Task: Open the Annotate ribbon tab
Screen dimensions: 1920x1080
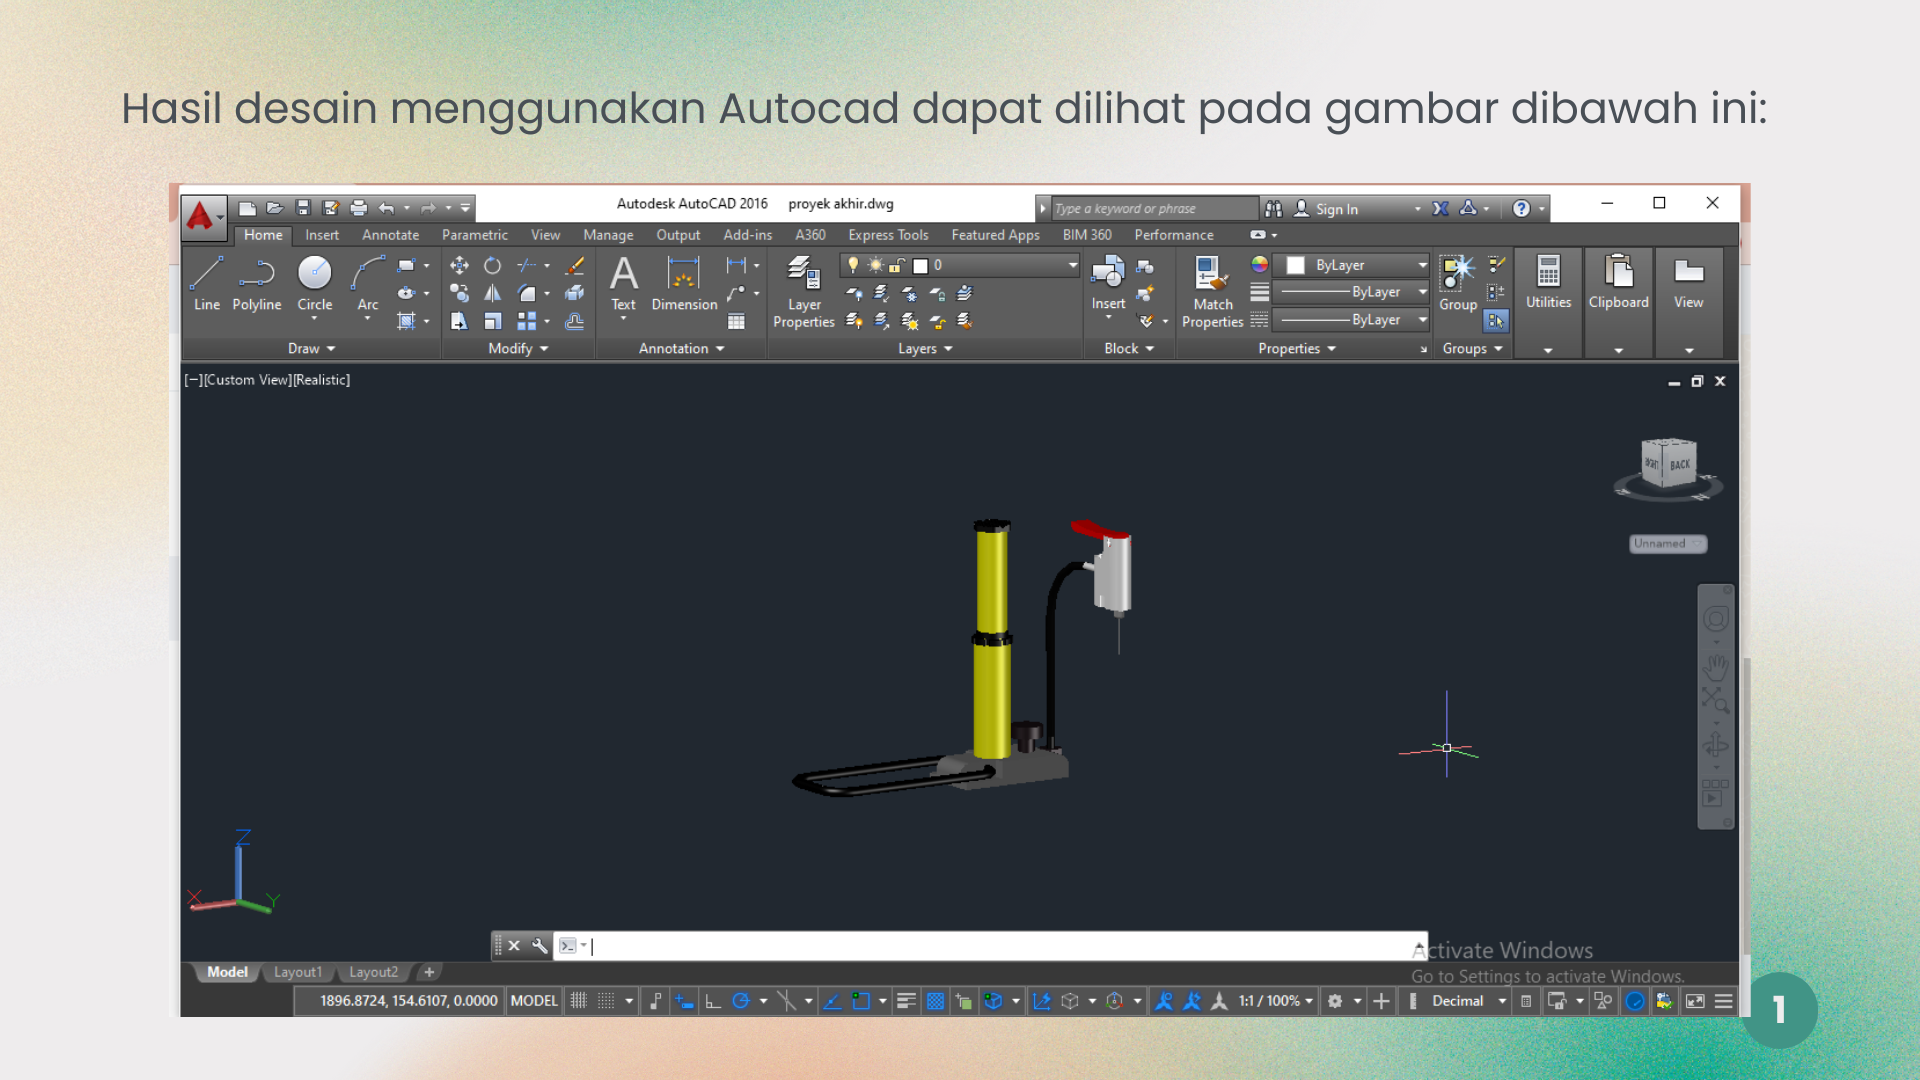Action: [390, 235]
